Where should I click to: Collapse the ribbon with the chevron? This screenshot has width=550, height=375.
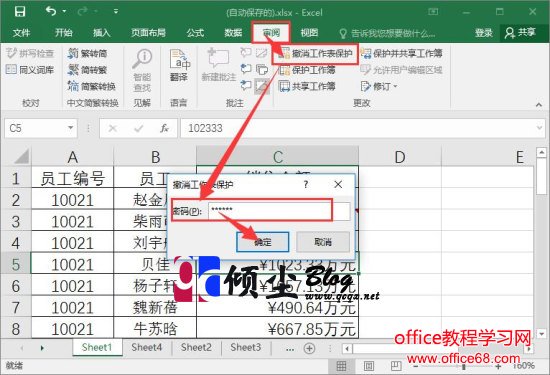(539, 104)
